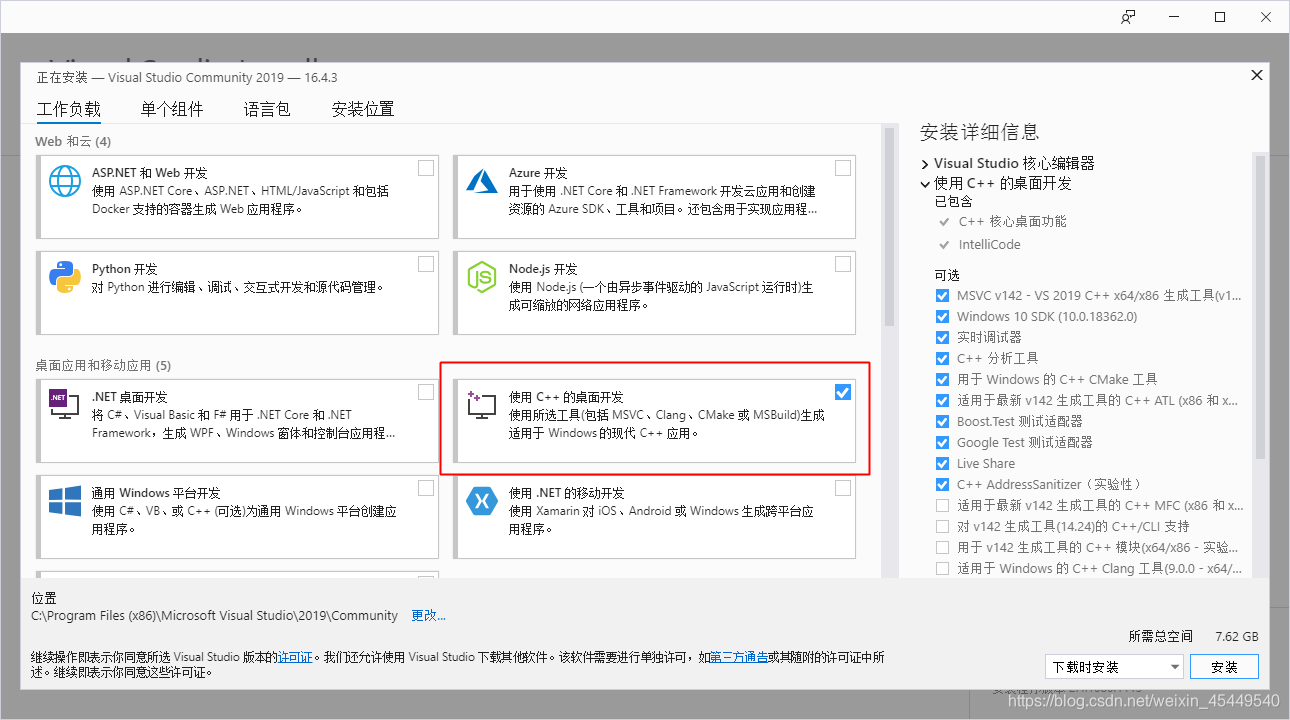Disable the Google Test 测试适配器 option
Screen dimensions: 1290x720
(941, 442)
